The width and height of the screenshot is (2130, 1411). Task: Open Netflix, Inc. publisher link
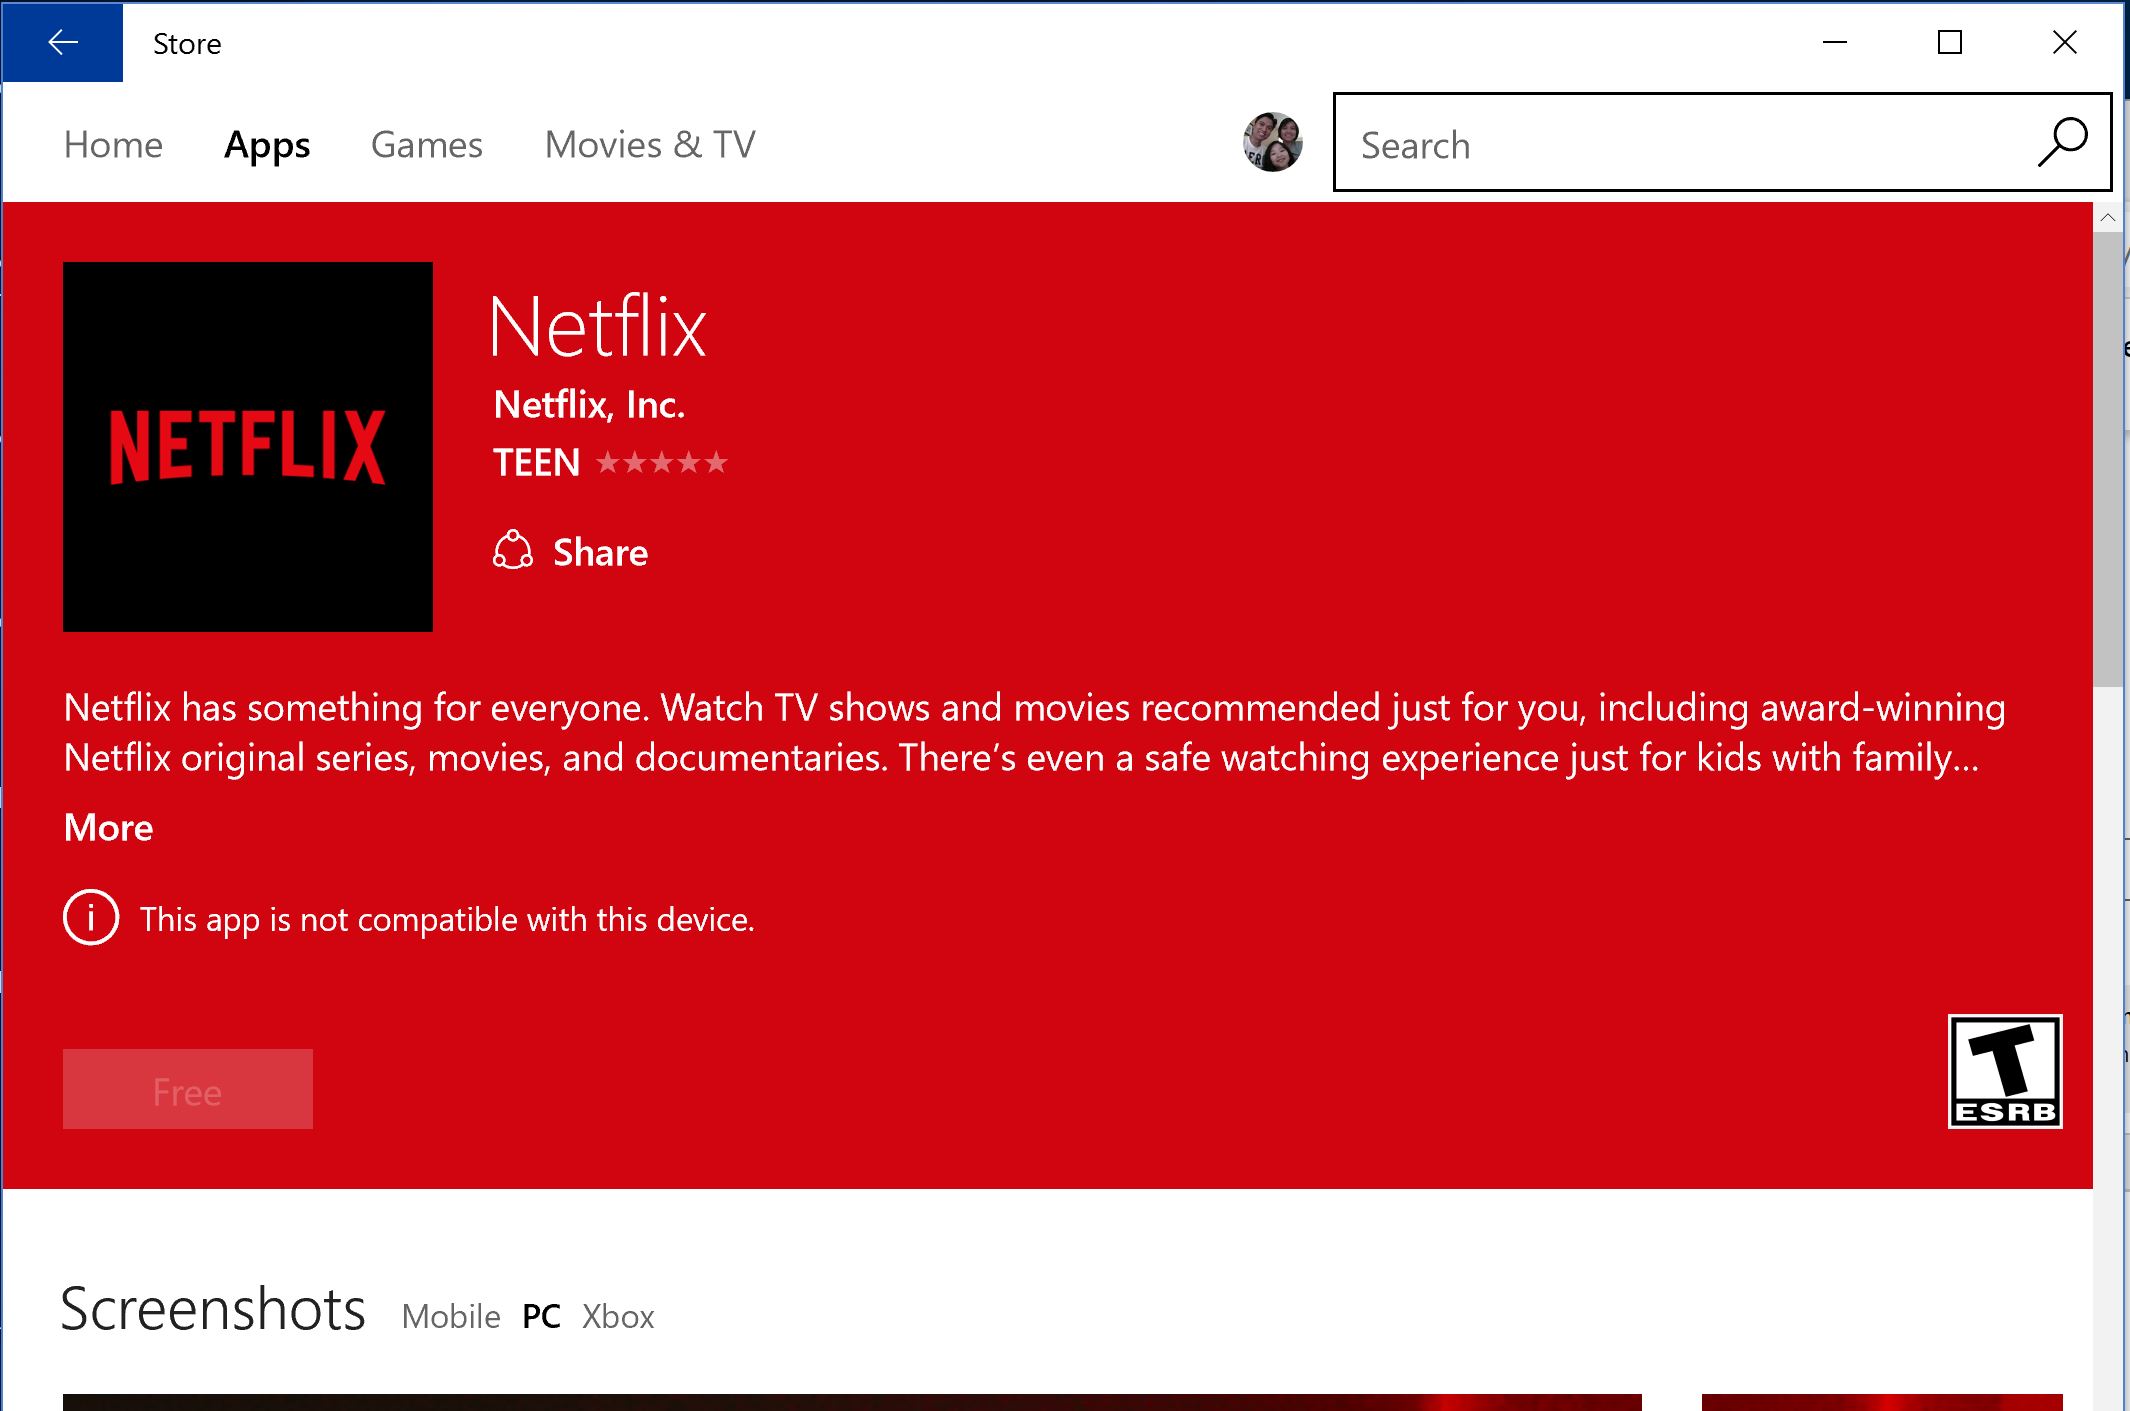click(589, 405)
